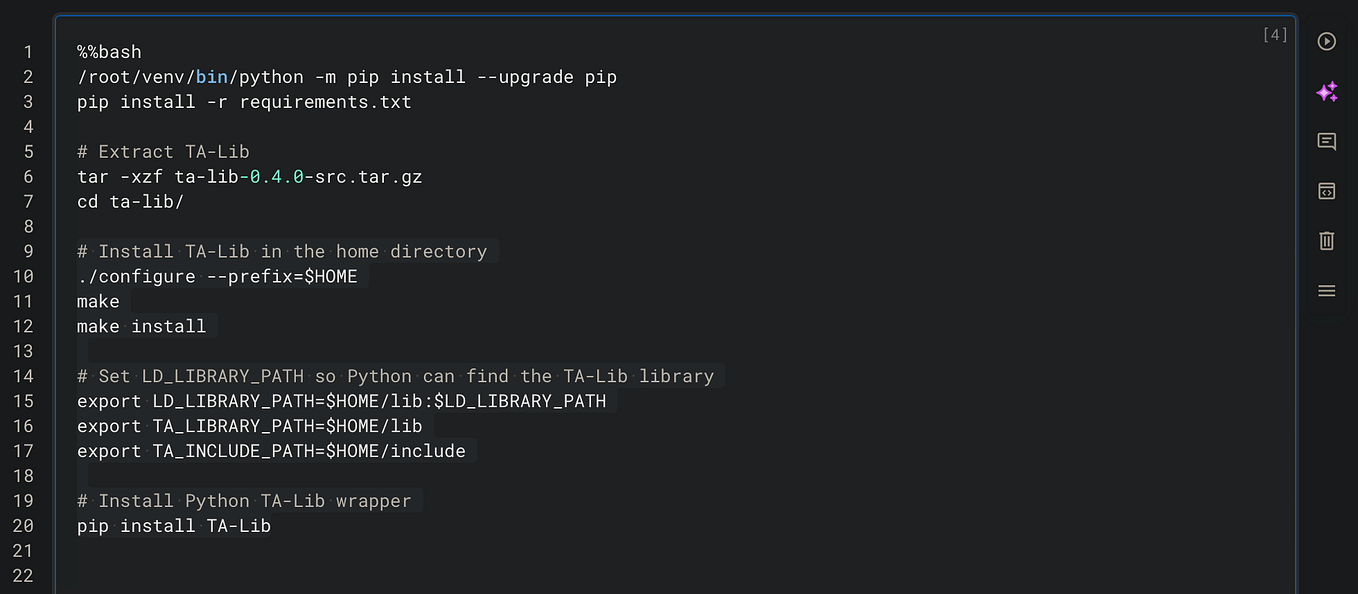
Task: Click the ./configure --prefix=$HOME line
Action: 216,276
